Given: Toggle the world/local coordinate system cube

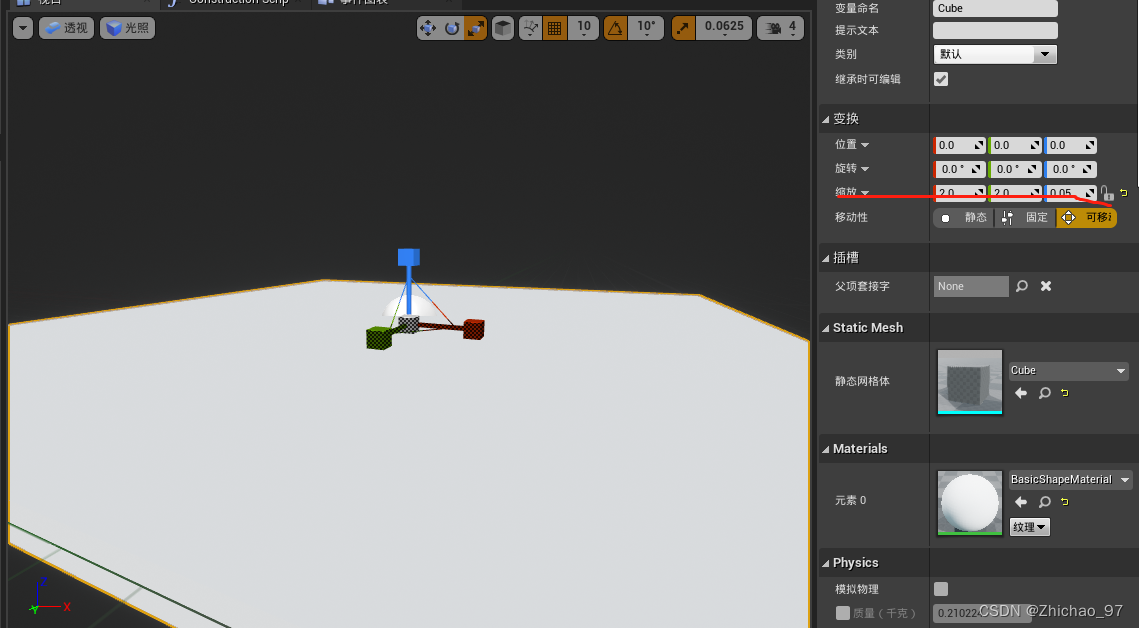Looking at the screenshot, I should (503, 28).
